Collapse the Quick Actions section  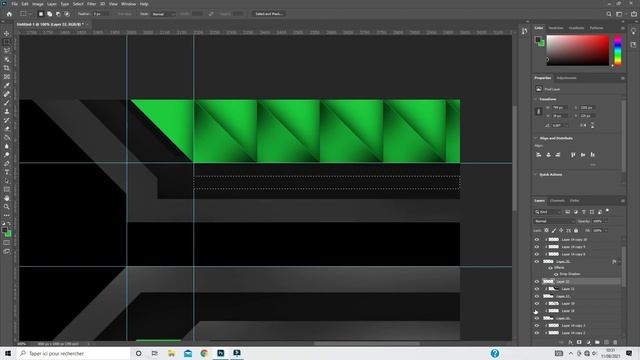click(x=536, y=175)
